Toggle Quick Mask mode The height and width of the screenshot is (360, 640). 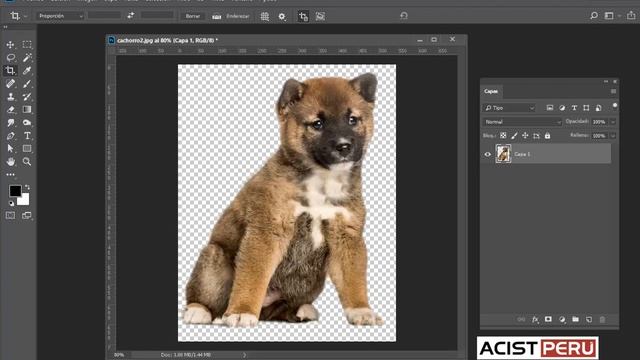[x=10, y=216]
